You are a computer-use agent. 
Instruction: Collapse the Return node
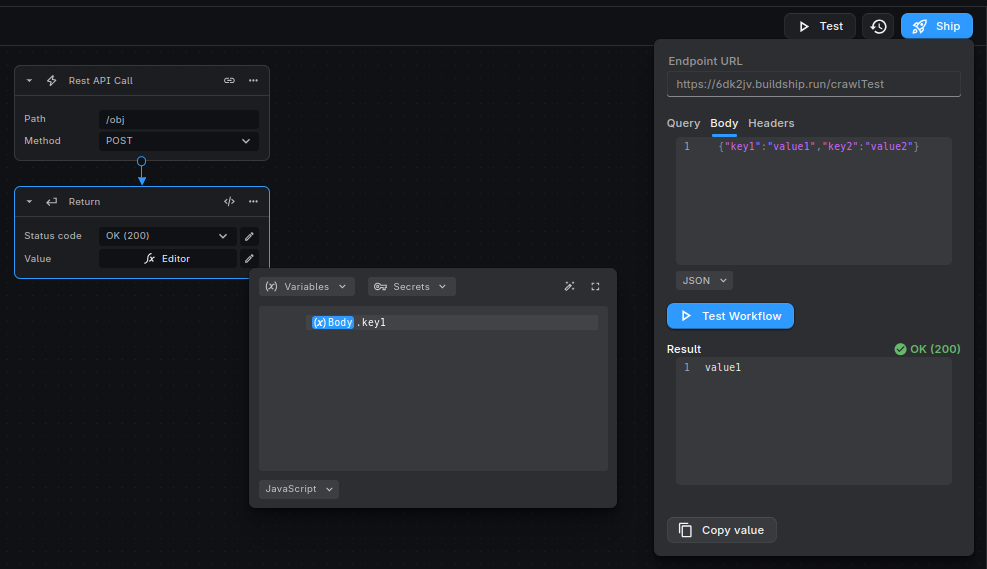[x=29, y=201]
